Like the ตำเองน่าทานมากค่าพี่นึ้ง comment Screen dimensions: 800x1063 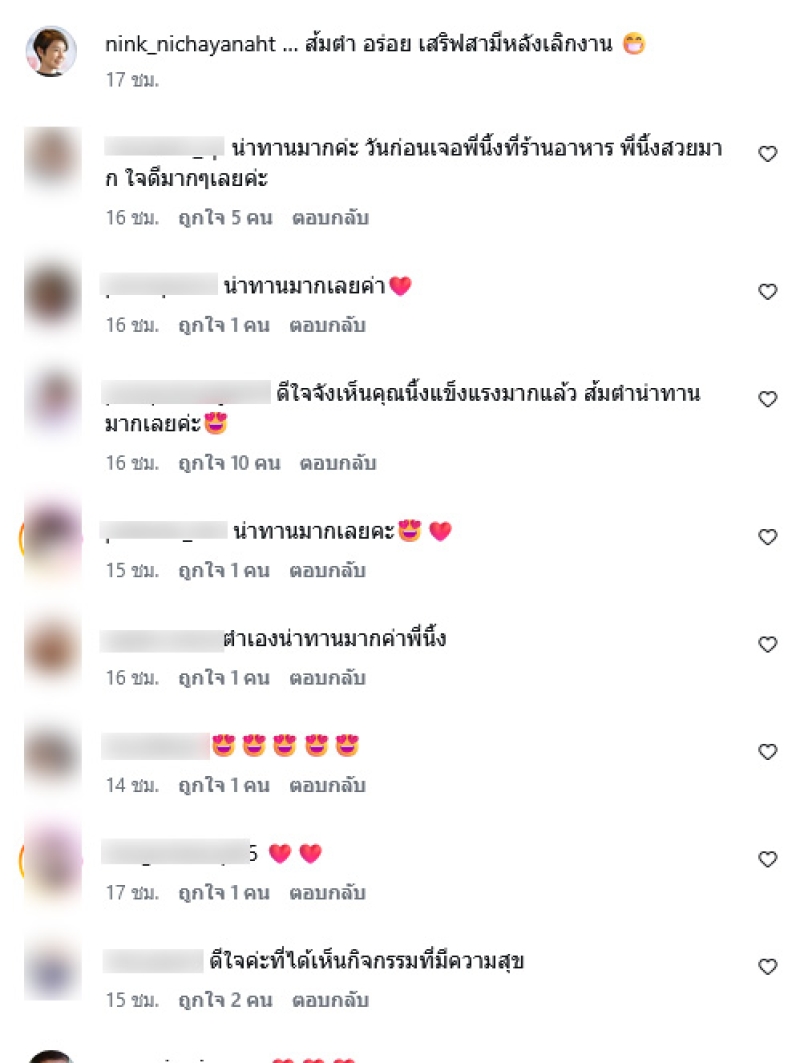click(x=767, y=644)
